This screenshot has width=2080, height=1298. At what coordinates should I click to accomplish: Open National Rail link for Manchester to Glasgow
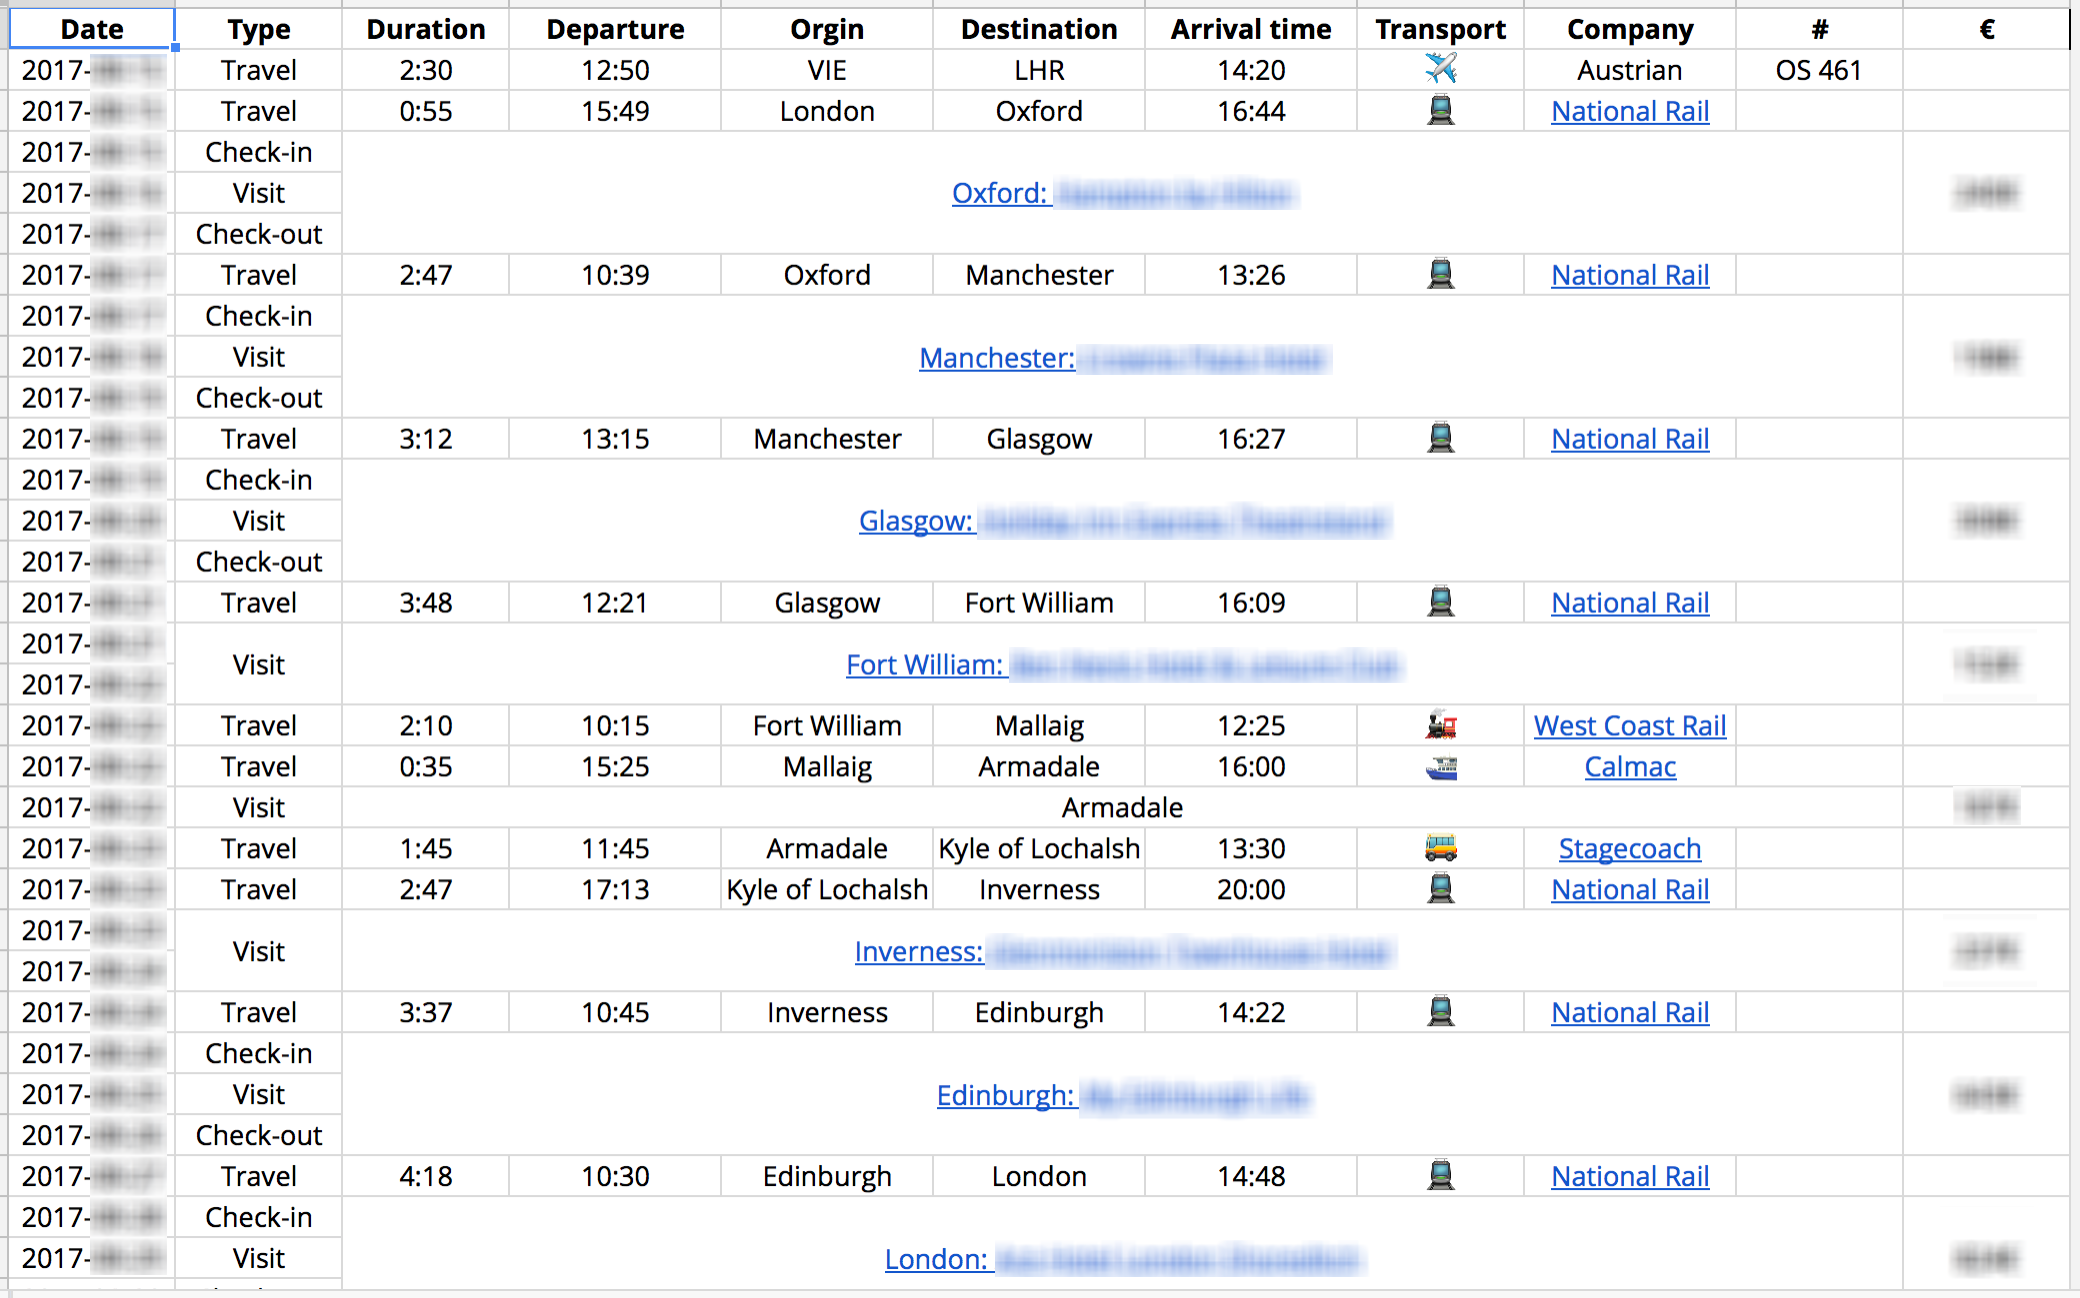click(1630, 439)
